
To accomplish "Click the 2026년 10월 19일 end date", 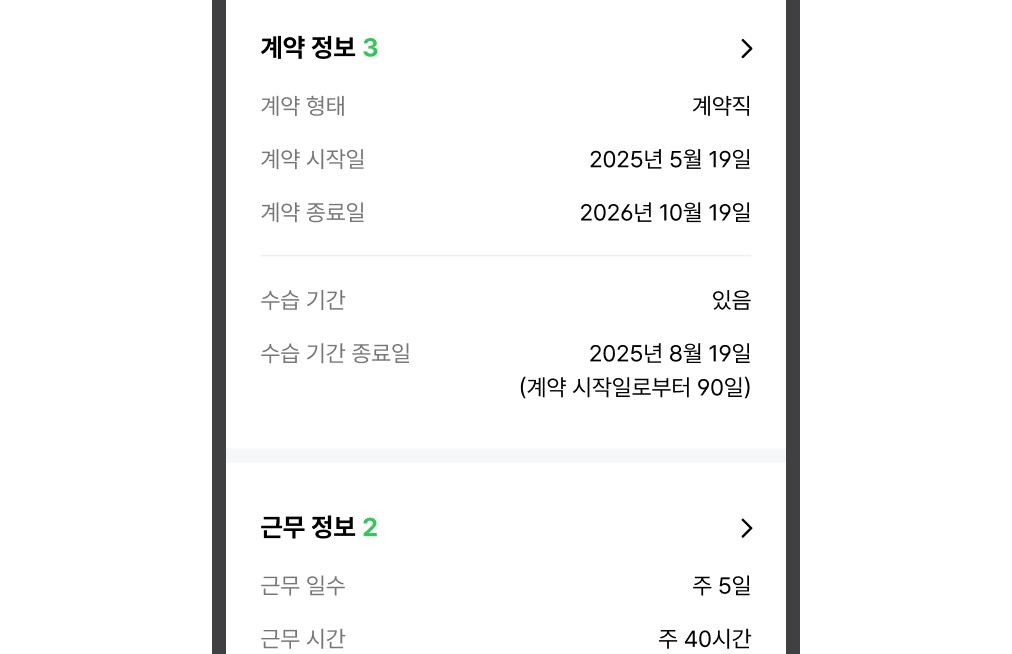I will 665,212.
